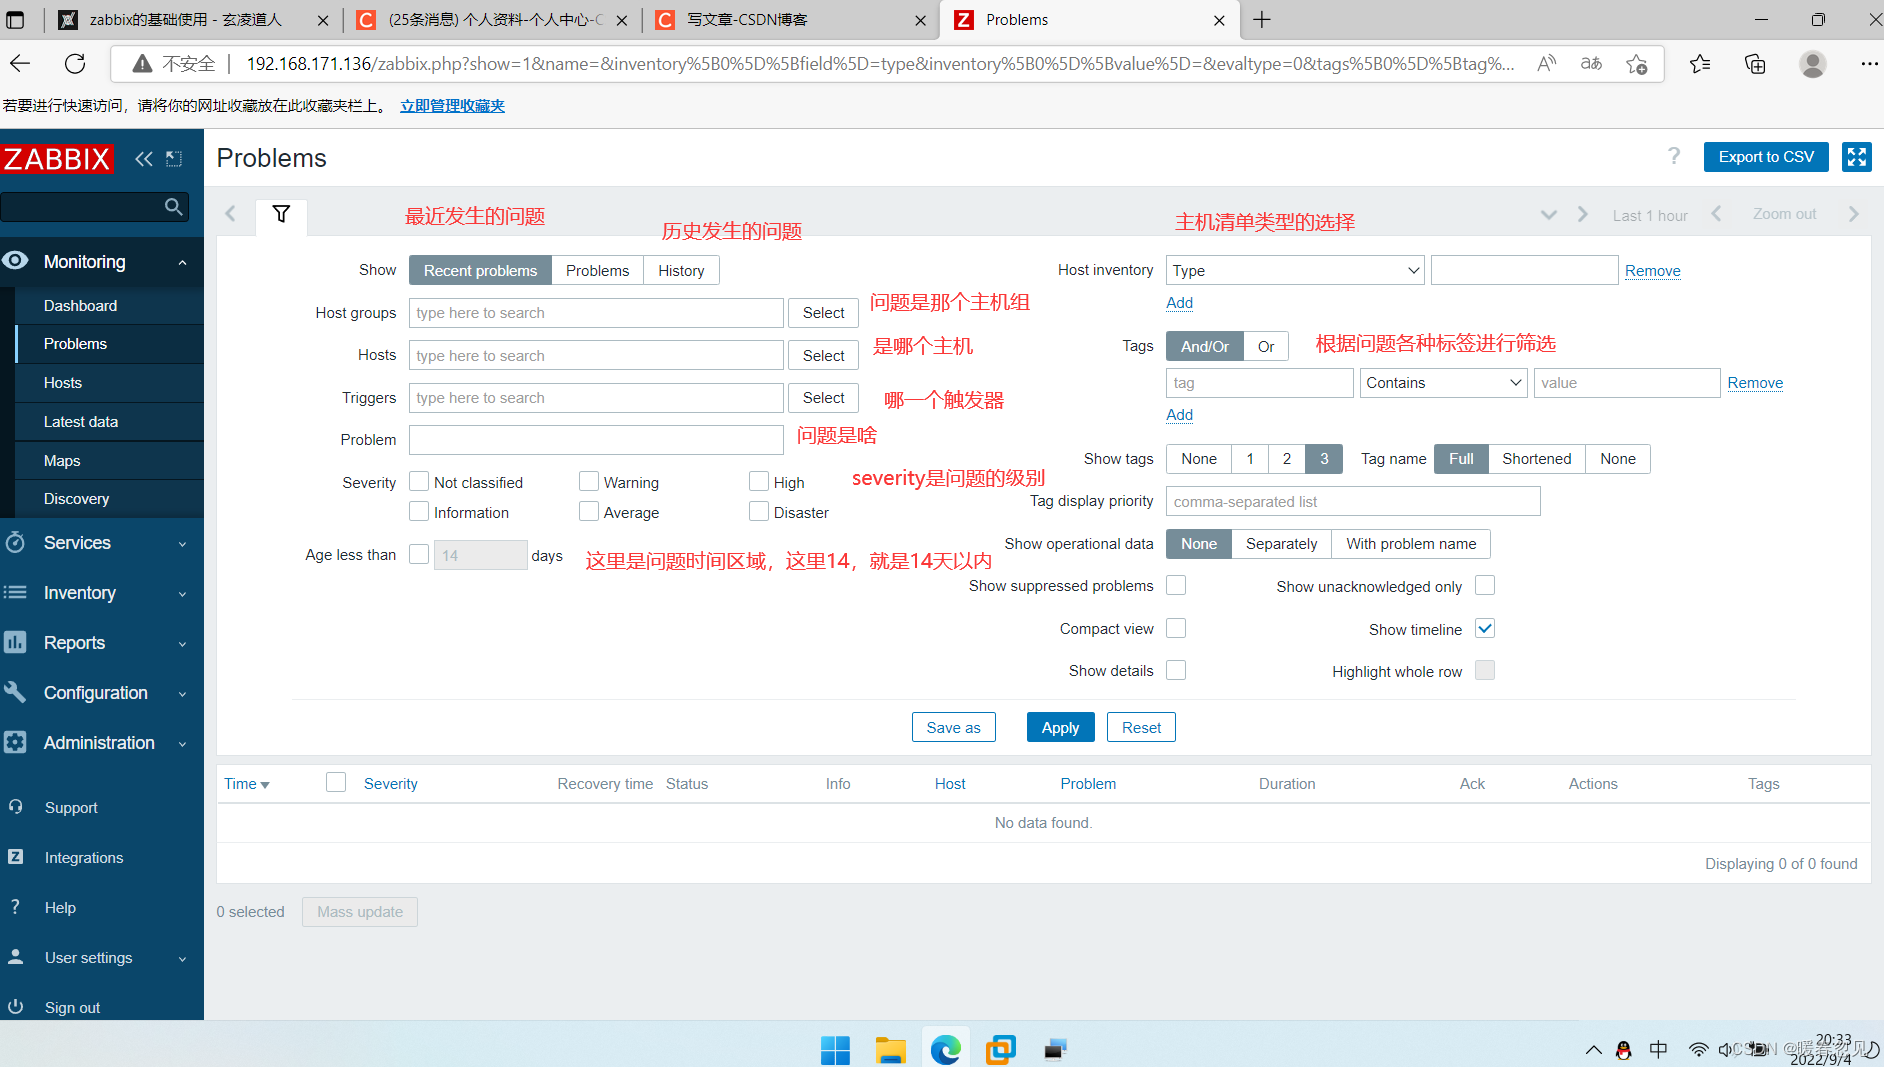Click Microsoft Edge taskbar icon

(945, 1049)
